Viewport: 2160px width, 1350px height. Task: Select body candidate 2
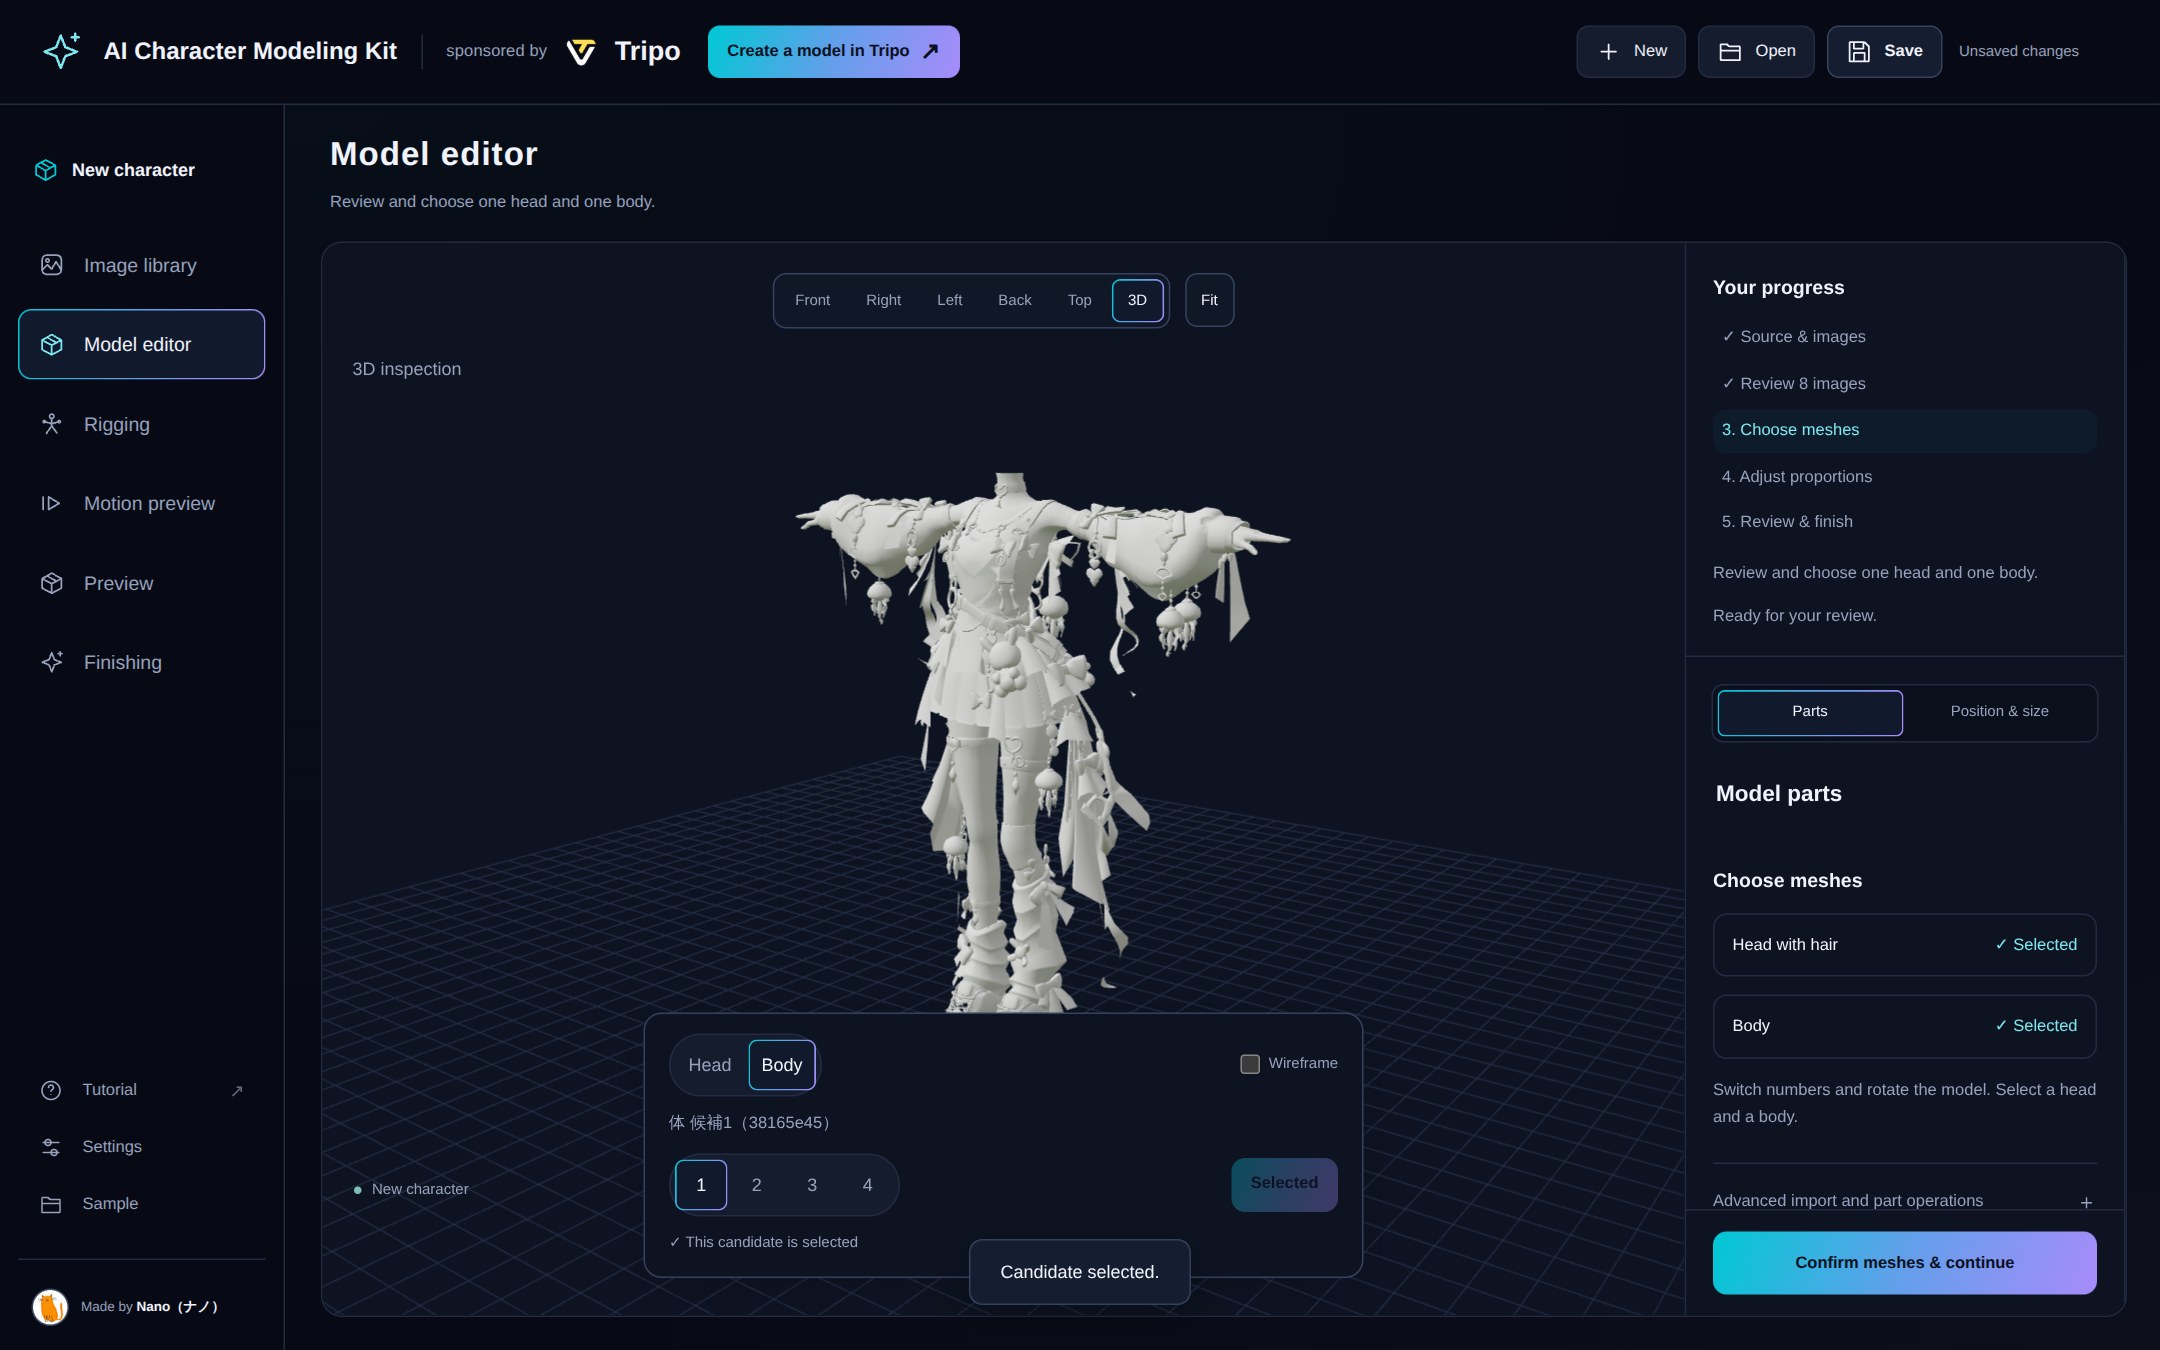pyautogui.click(x=756, y=1185)
